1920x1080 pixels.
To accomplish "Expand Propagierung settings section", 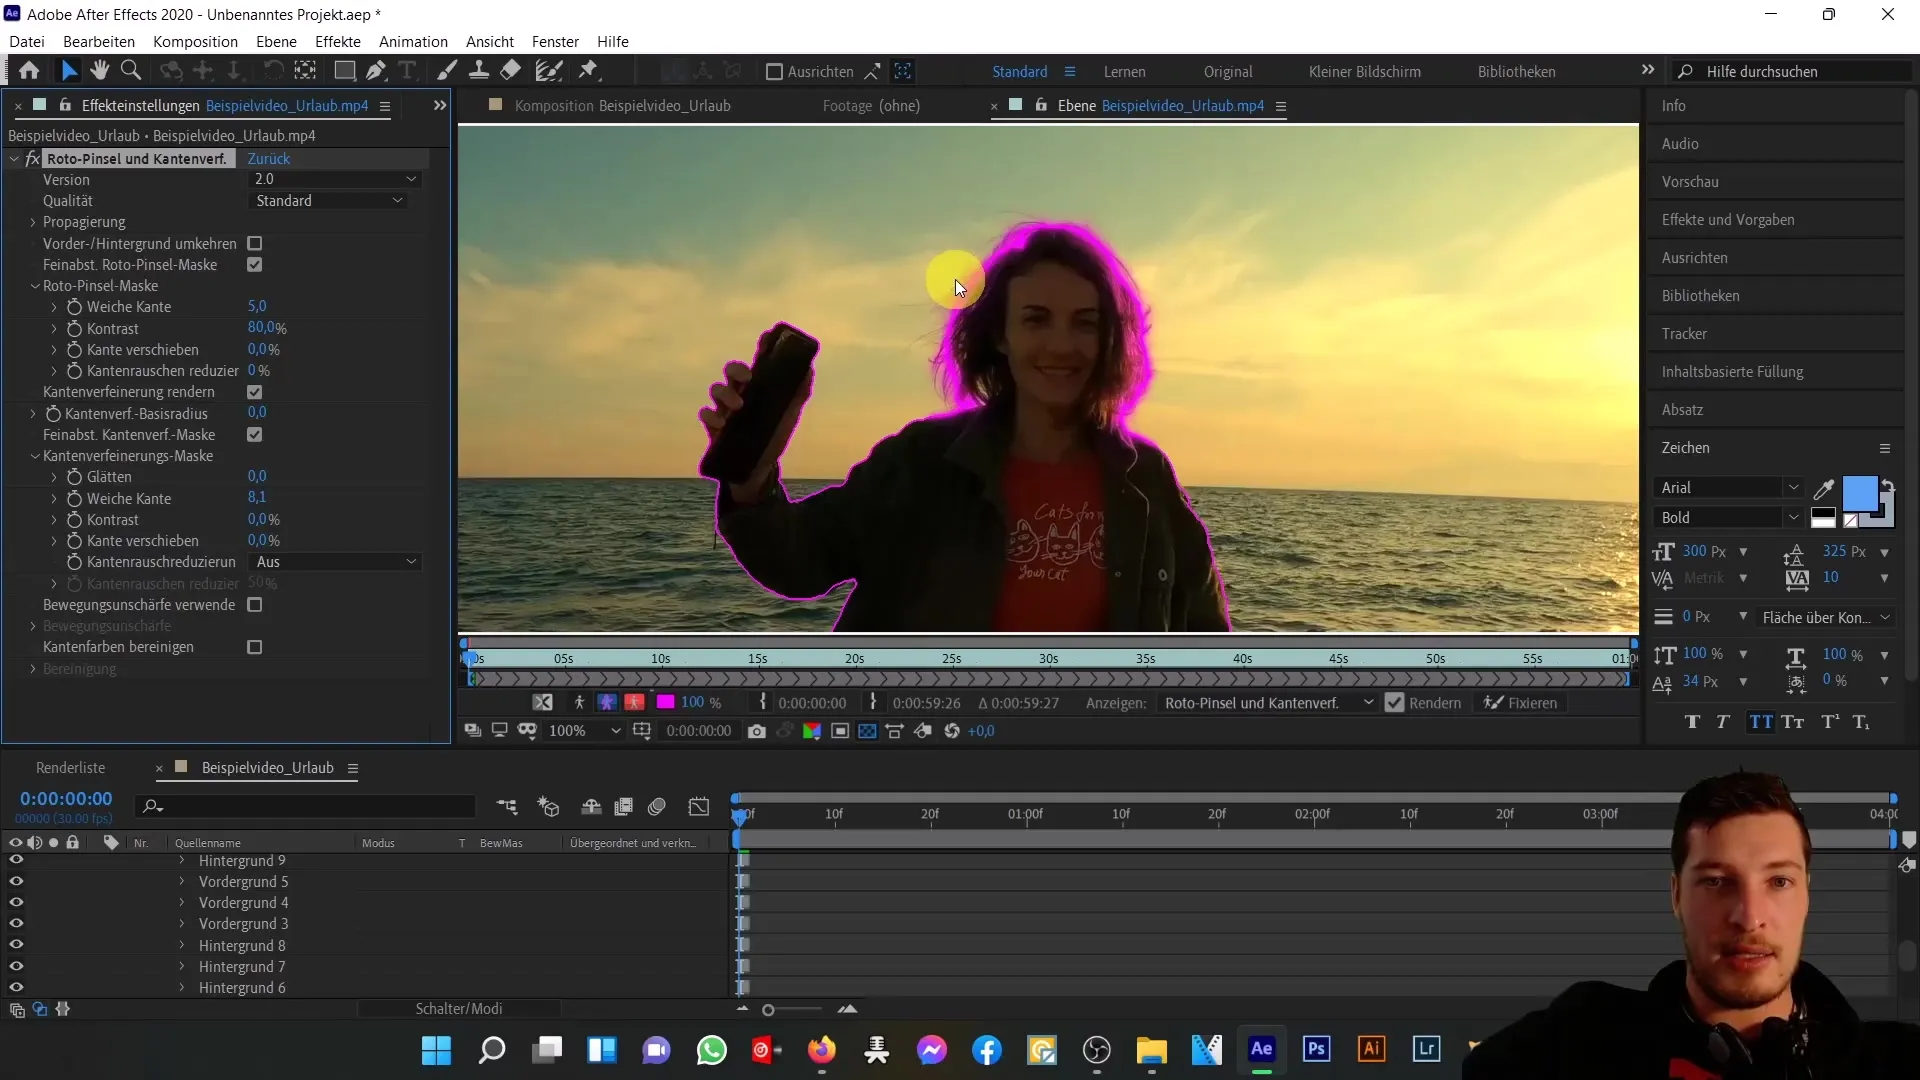I will pyautogui.click(x=32, y=222).
